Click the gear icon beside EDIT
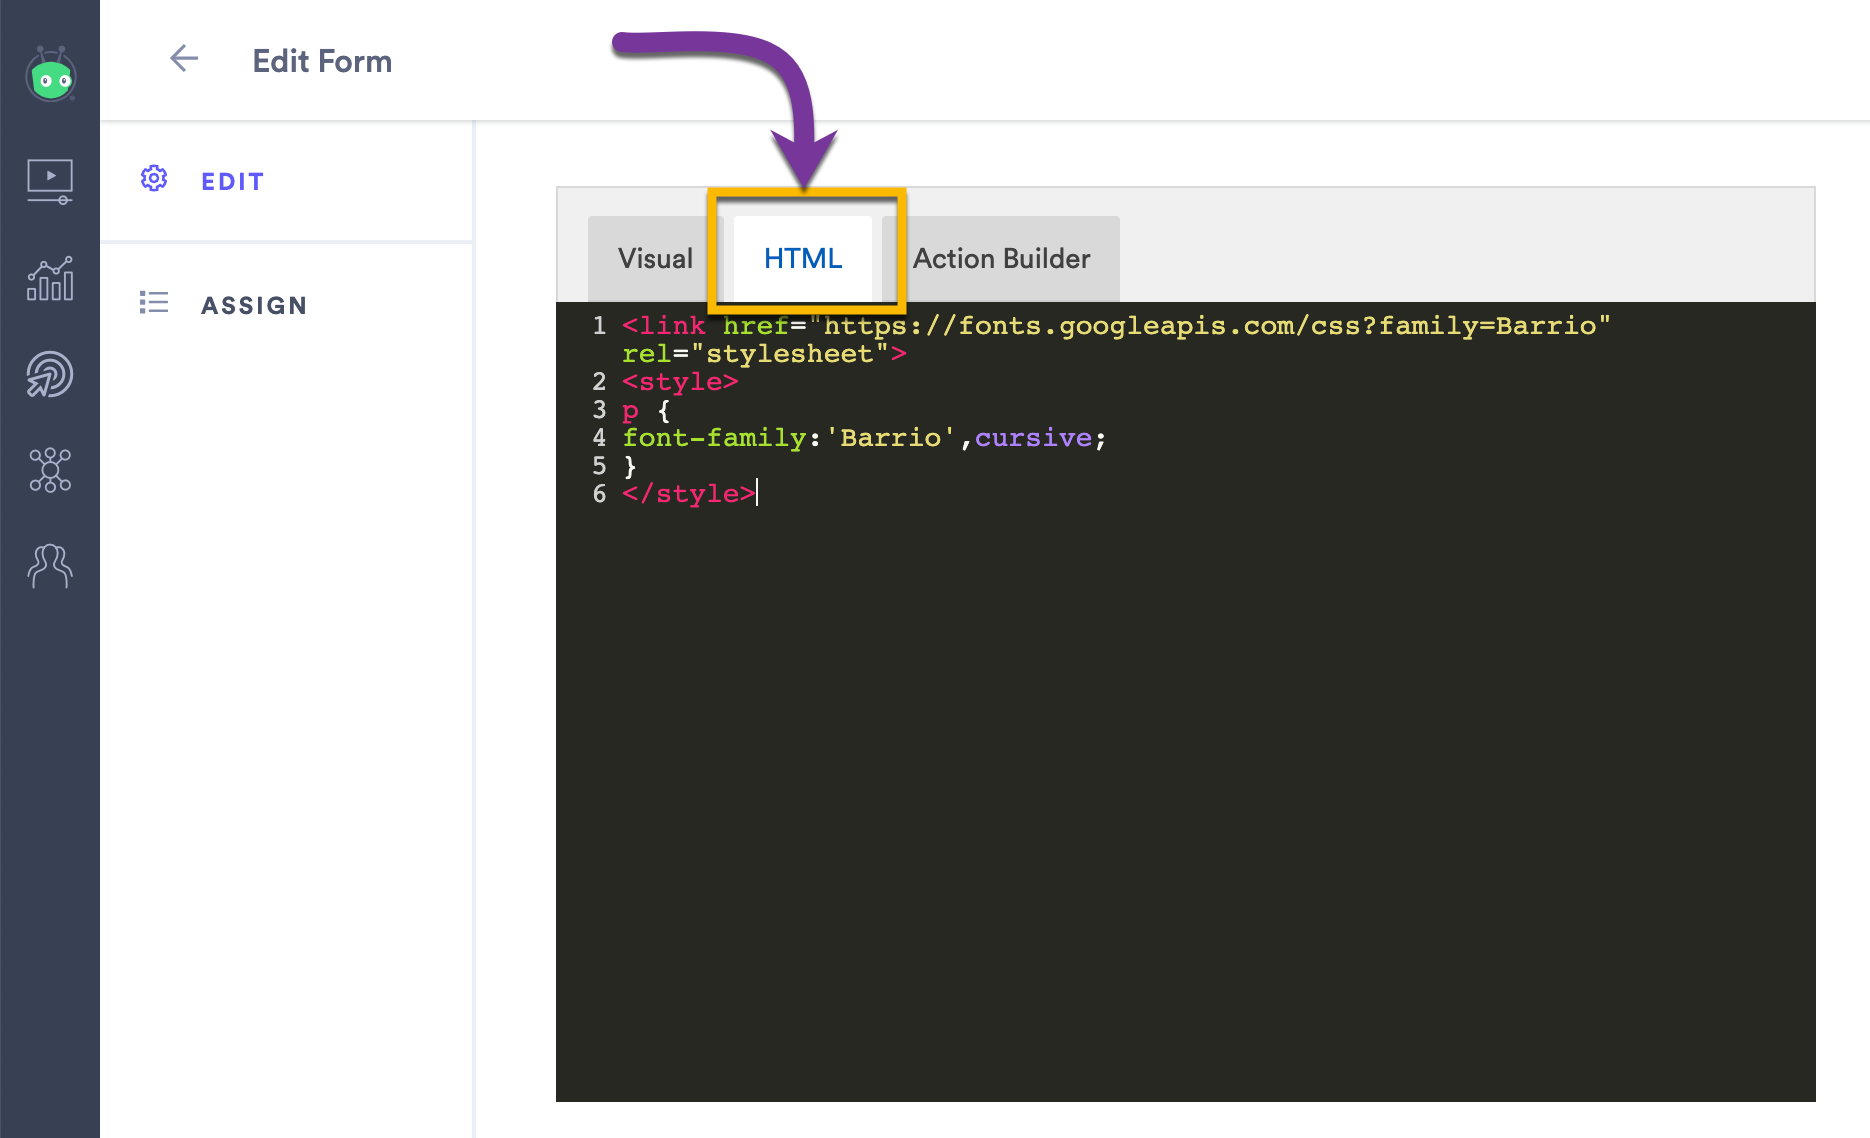The image size is (1870, 1138). click(x=154, y=179)
